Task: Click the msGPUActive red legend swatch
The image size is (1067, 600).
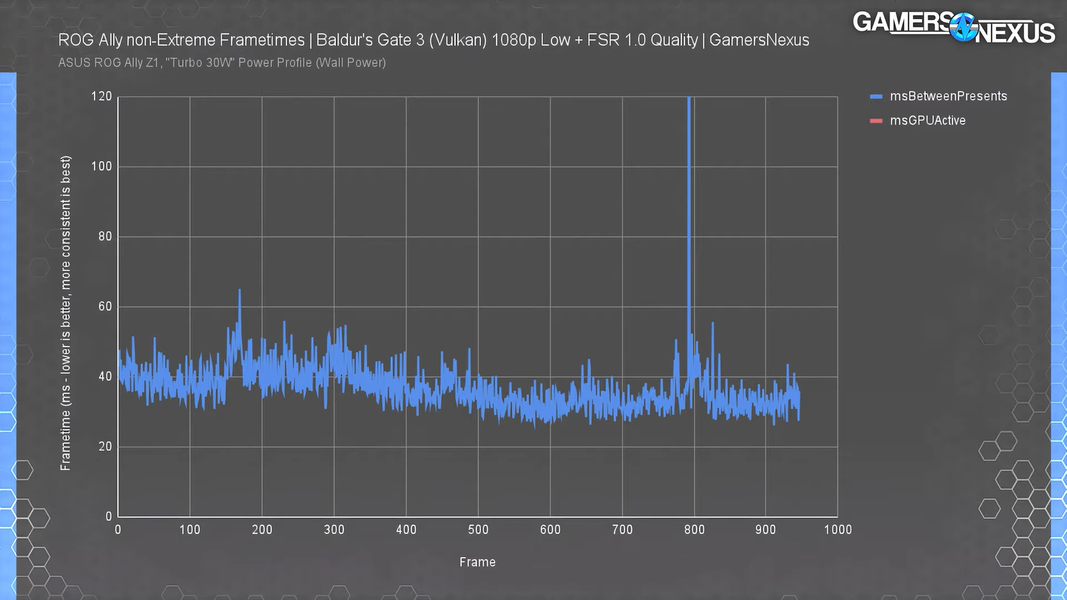Action: point(876,120)
